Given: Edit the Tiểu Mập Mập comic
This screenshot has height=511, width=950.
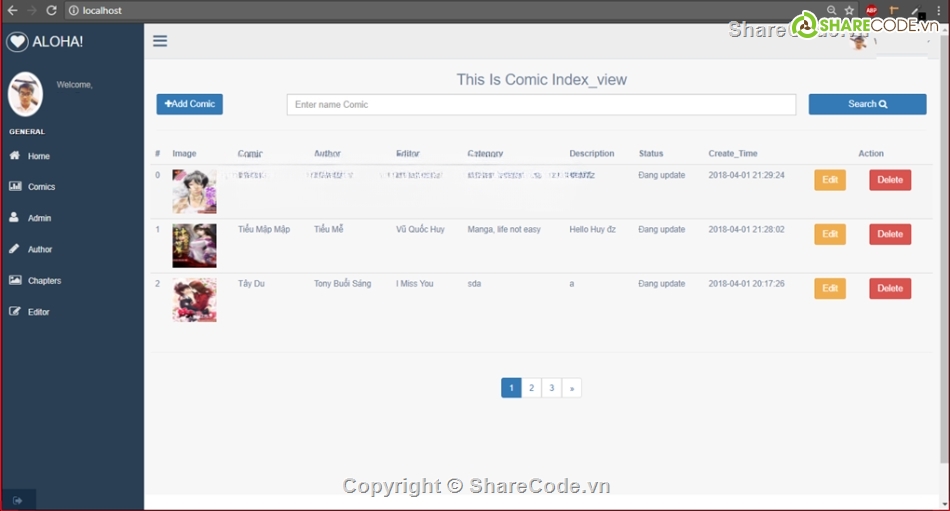Looking at the screenshot, I should pyautogui.click(x=829, y=234).
